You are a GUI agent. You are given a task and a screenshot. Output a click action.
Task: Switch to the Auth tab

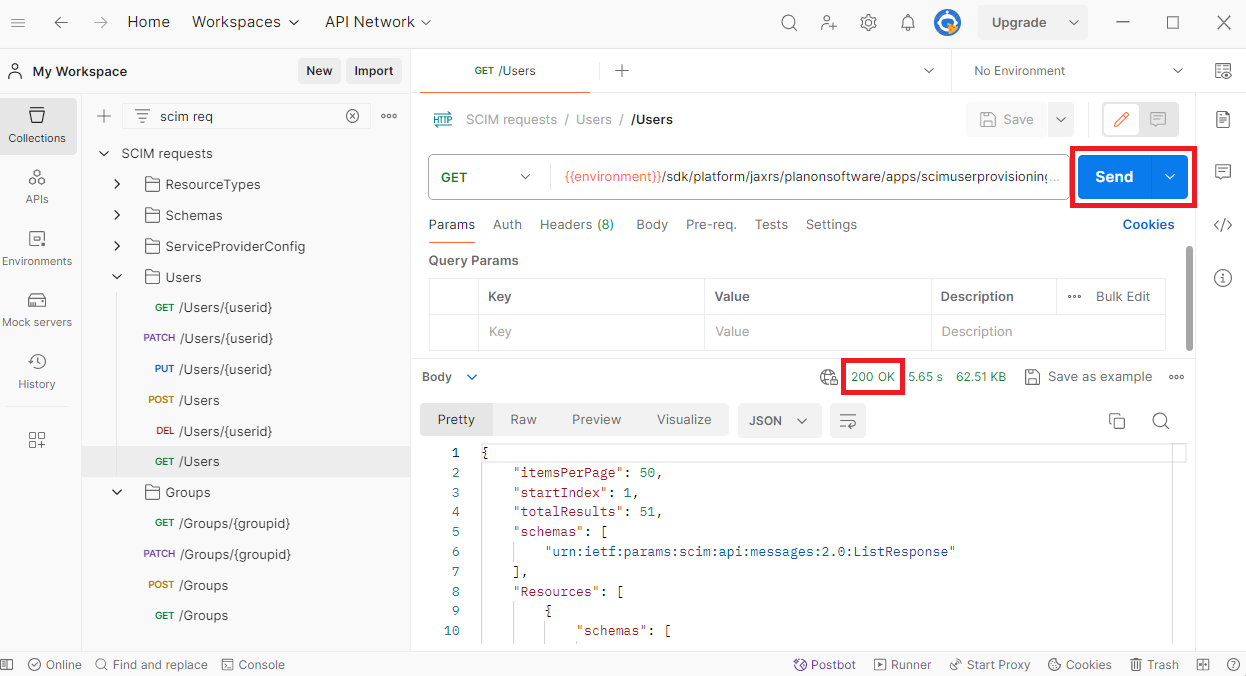pos(507,224)
